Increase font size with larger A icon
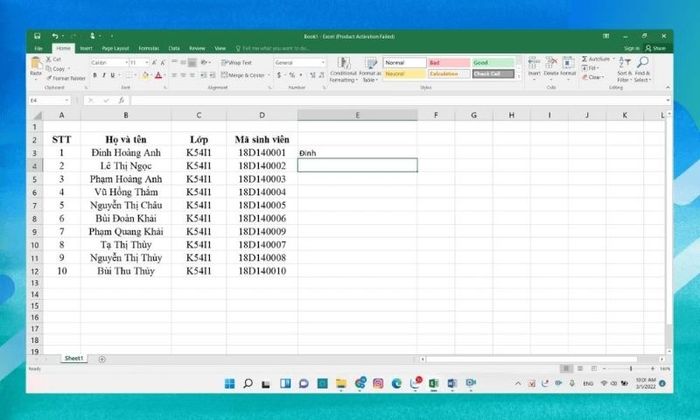Viewport: 700px width, 420px height. pos(154,63)
